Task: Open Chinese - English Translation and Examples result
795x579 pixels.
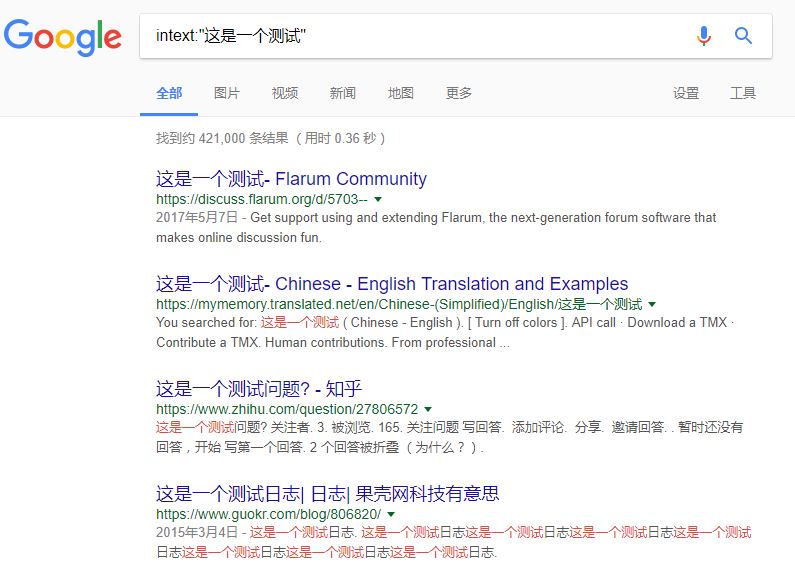Action: [392, 284]
